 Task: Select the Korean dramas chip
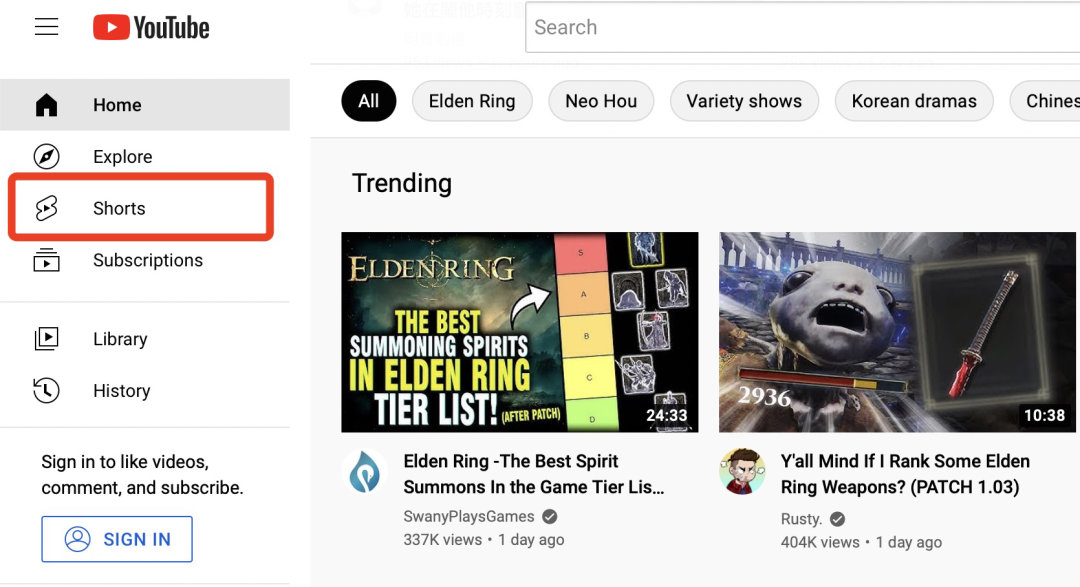(914, 101)
